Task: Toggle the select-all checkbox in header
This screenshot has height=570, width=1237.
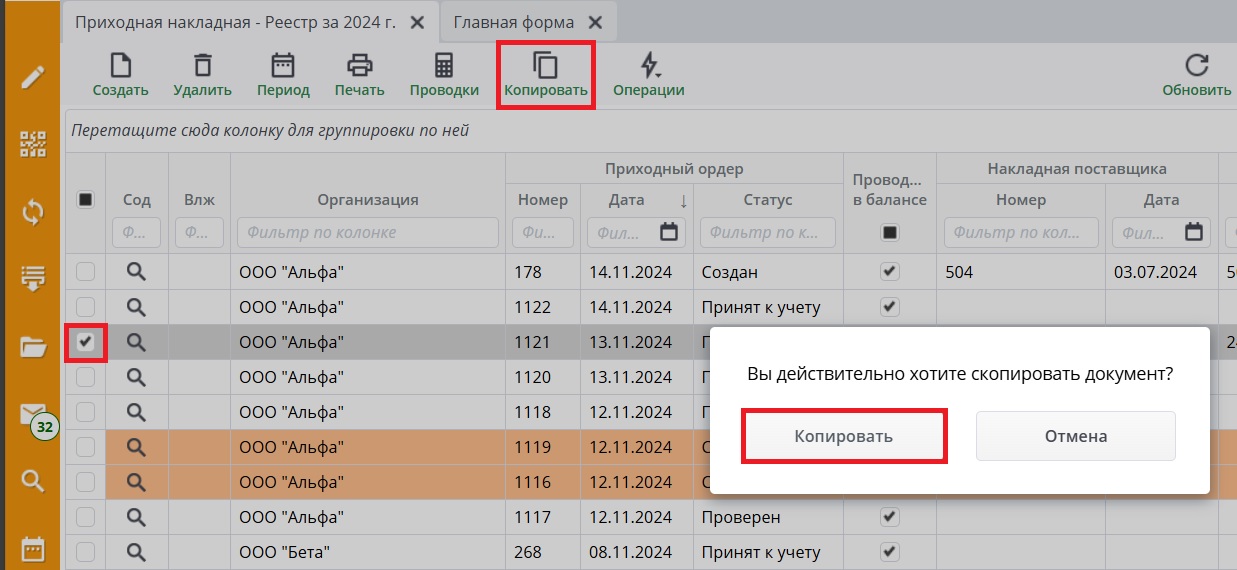Action: coord(86,200)
